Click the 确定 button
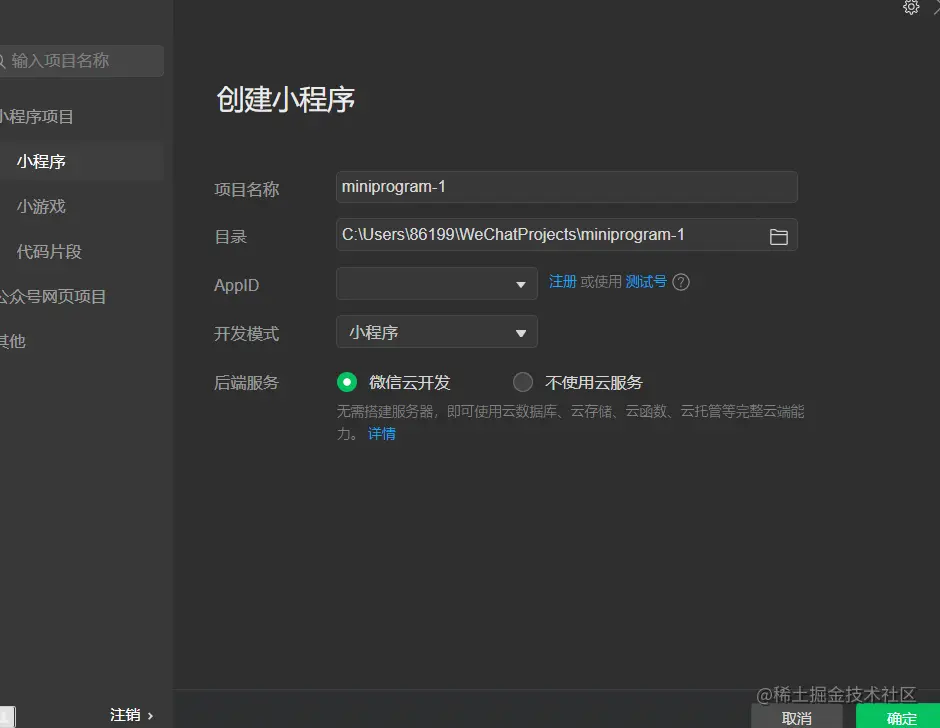This screenshot has height=728, width=940. (899, 717)
